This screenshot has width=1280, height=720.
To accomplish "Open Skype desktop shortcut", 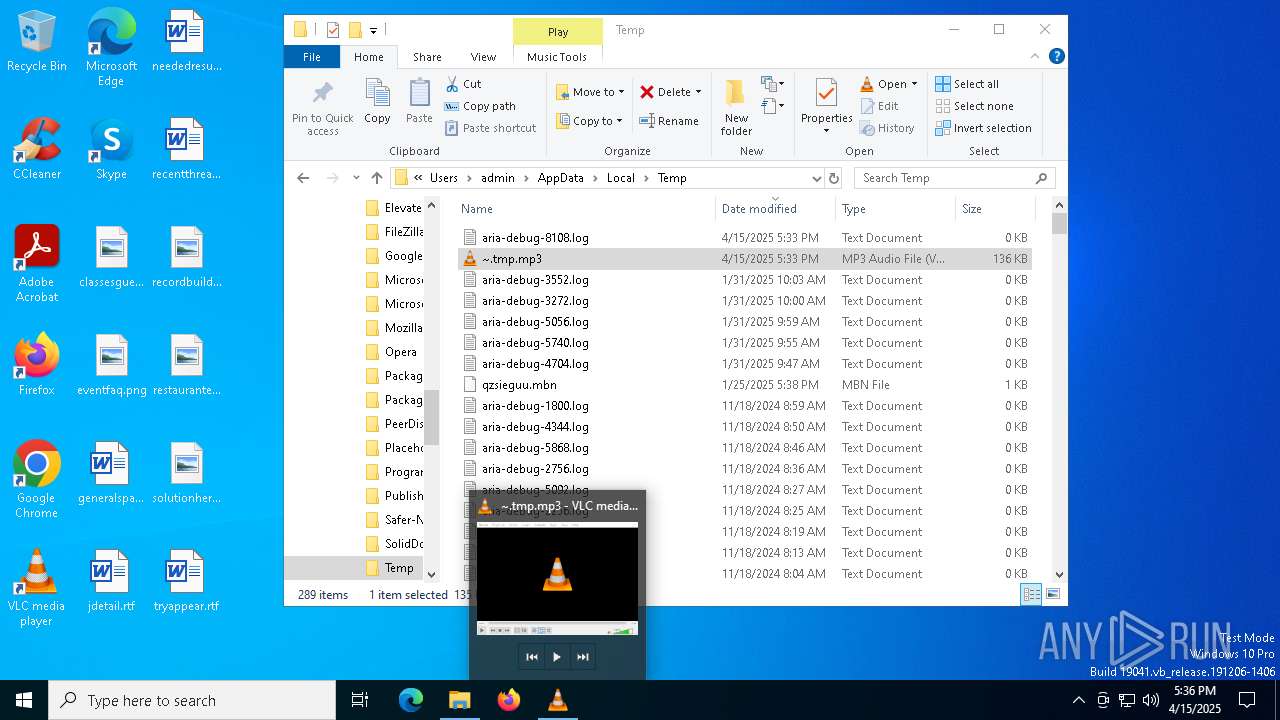I will (111, 149).
